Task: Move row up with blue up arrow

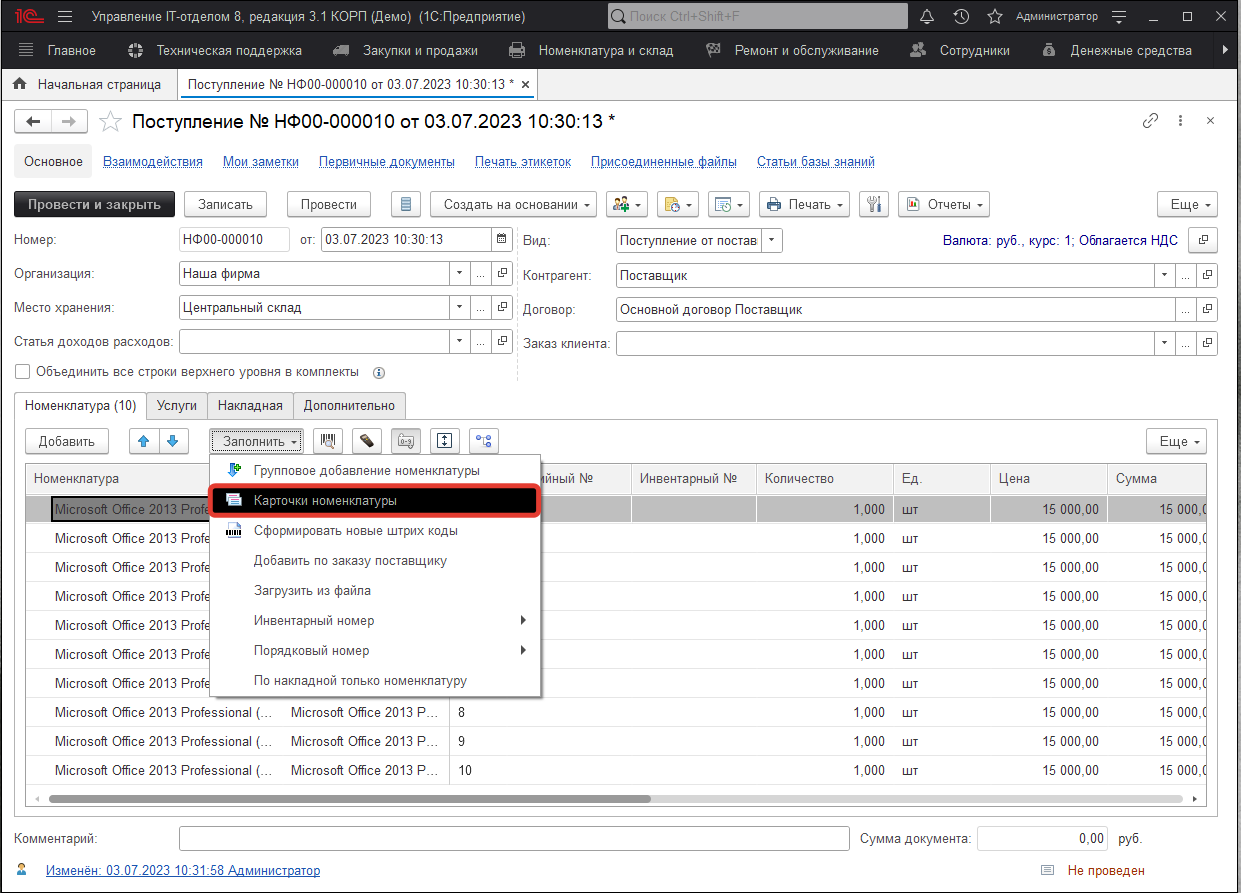Action: pyautogui.click(x=144, y=441)
